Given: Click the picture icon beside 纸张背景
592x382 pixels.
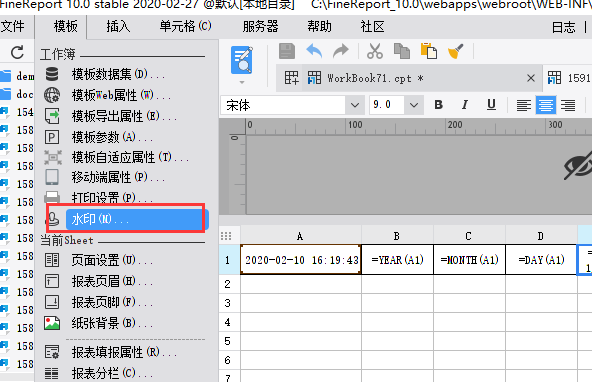Looking at the screenshot, I should click(52, 323).
